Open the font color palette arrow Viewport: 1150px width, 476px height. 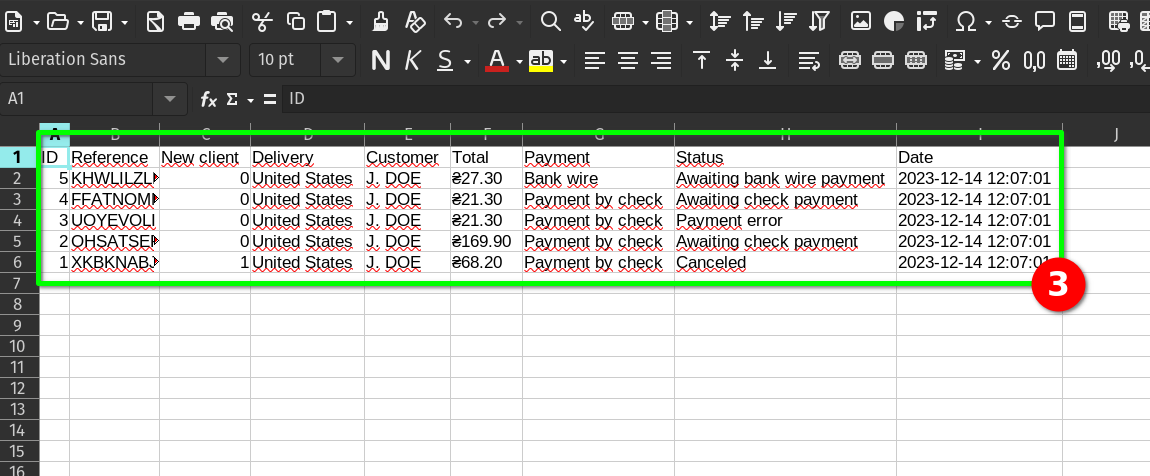point(519,62)
